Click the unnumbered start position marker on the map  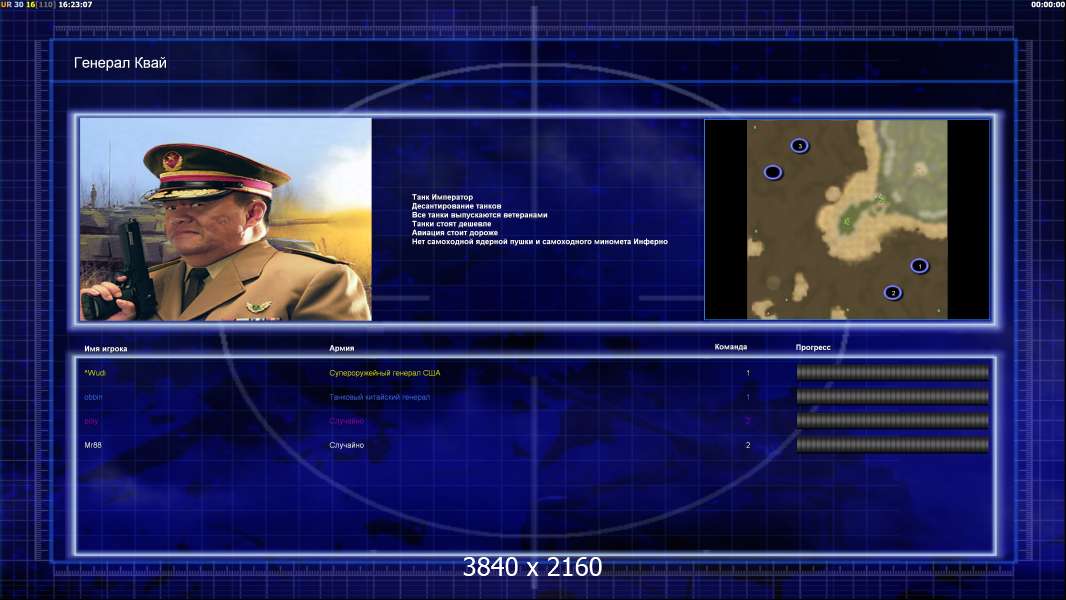(772, 172)
